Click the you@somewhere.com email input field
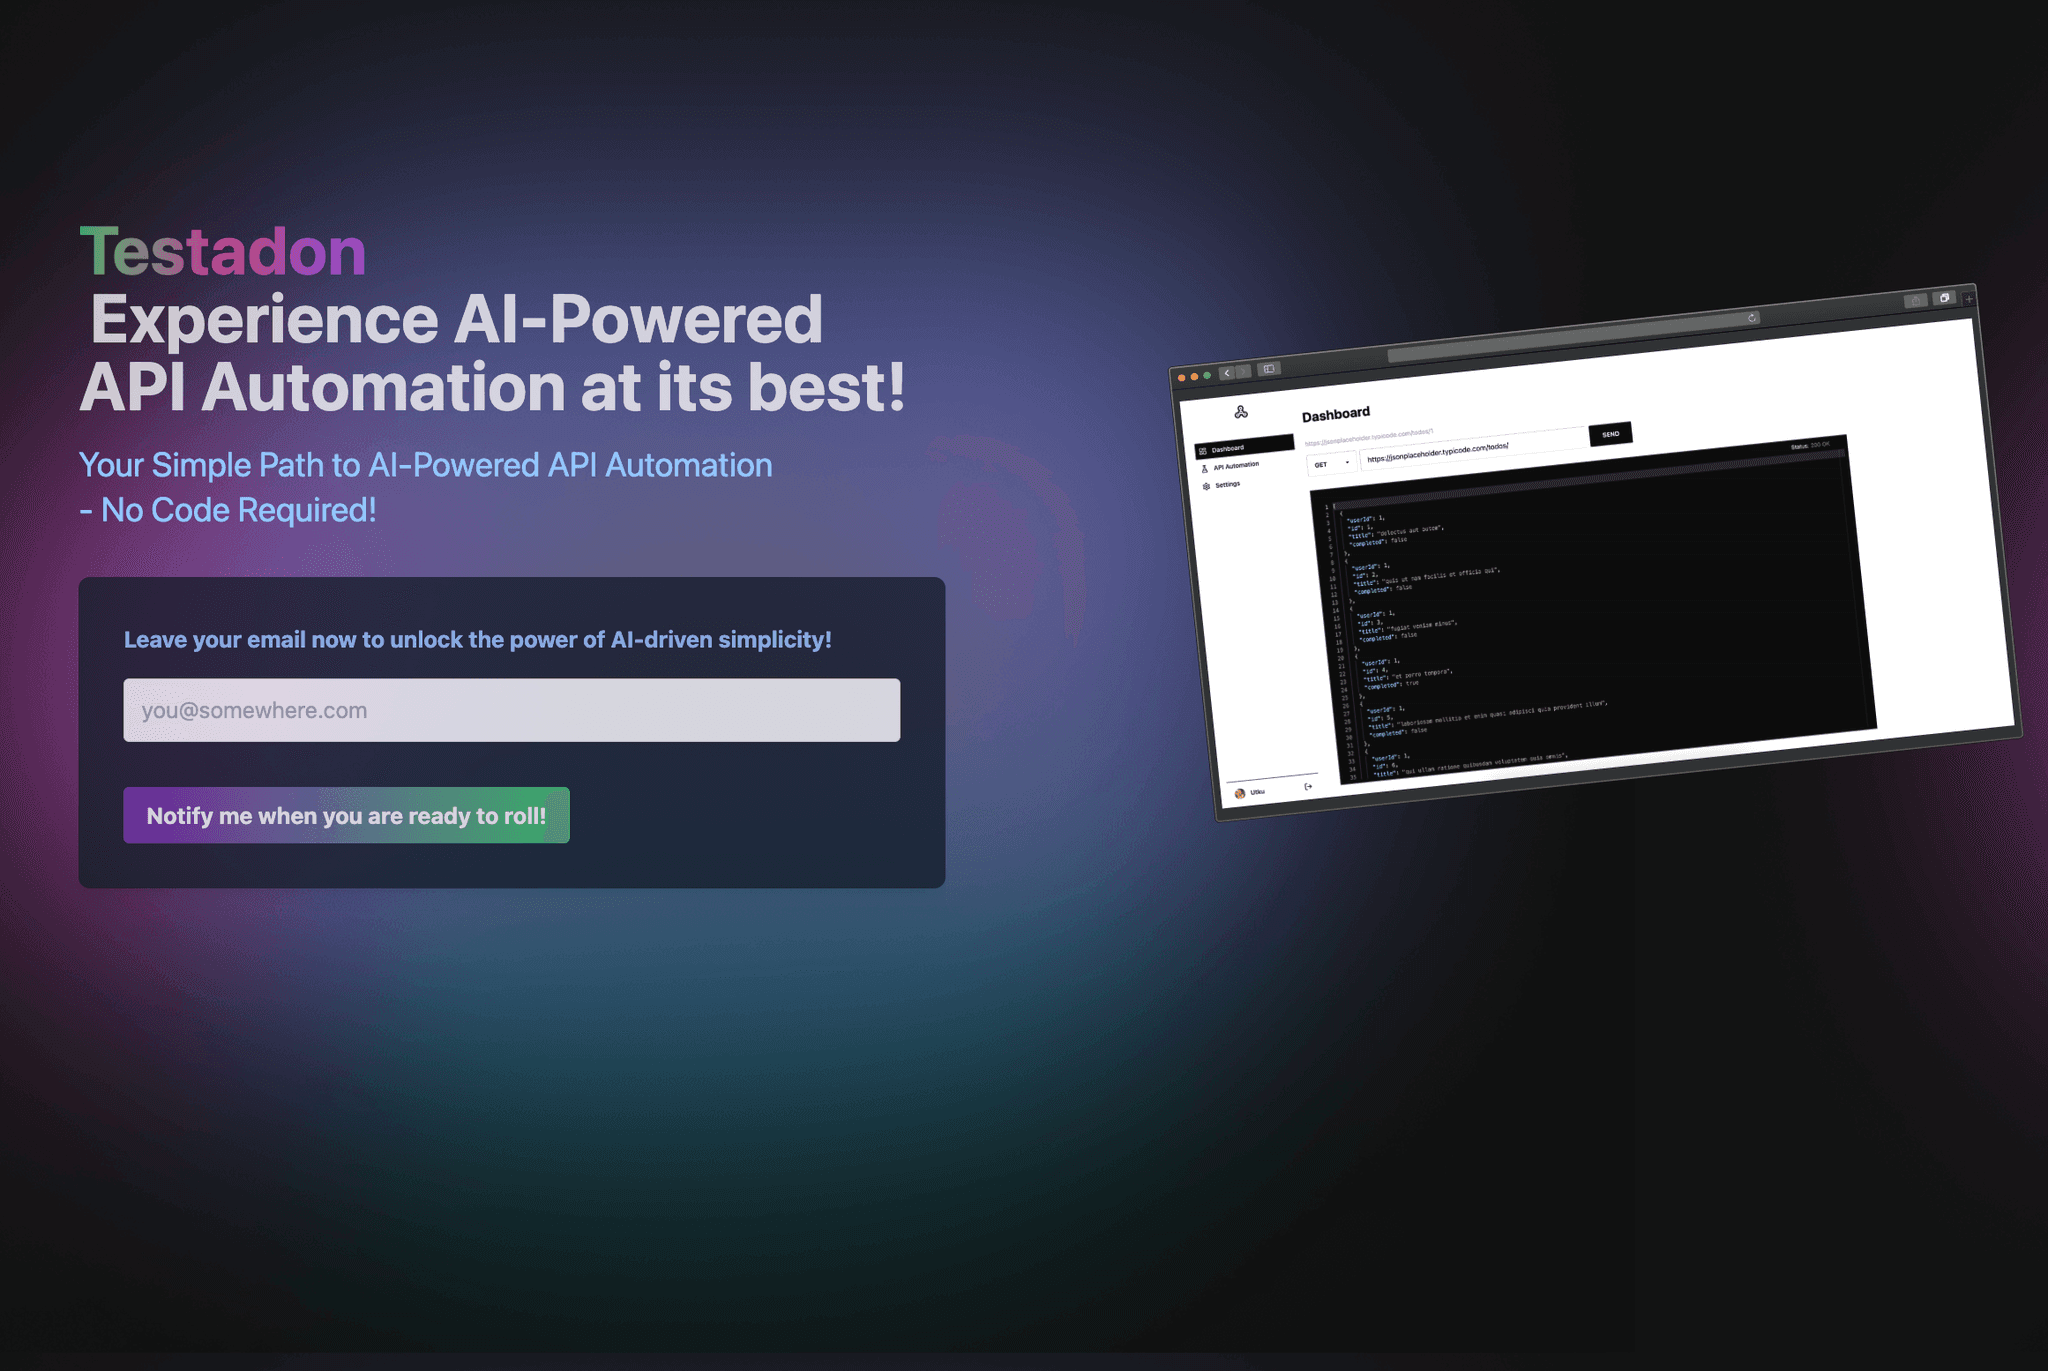Viewport: 2048px width, 1371px height. coord(511,710)
